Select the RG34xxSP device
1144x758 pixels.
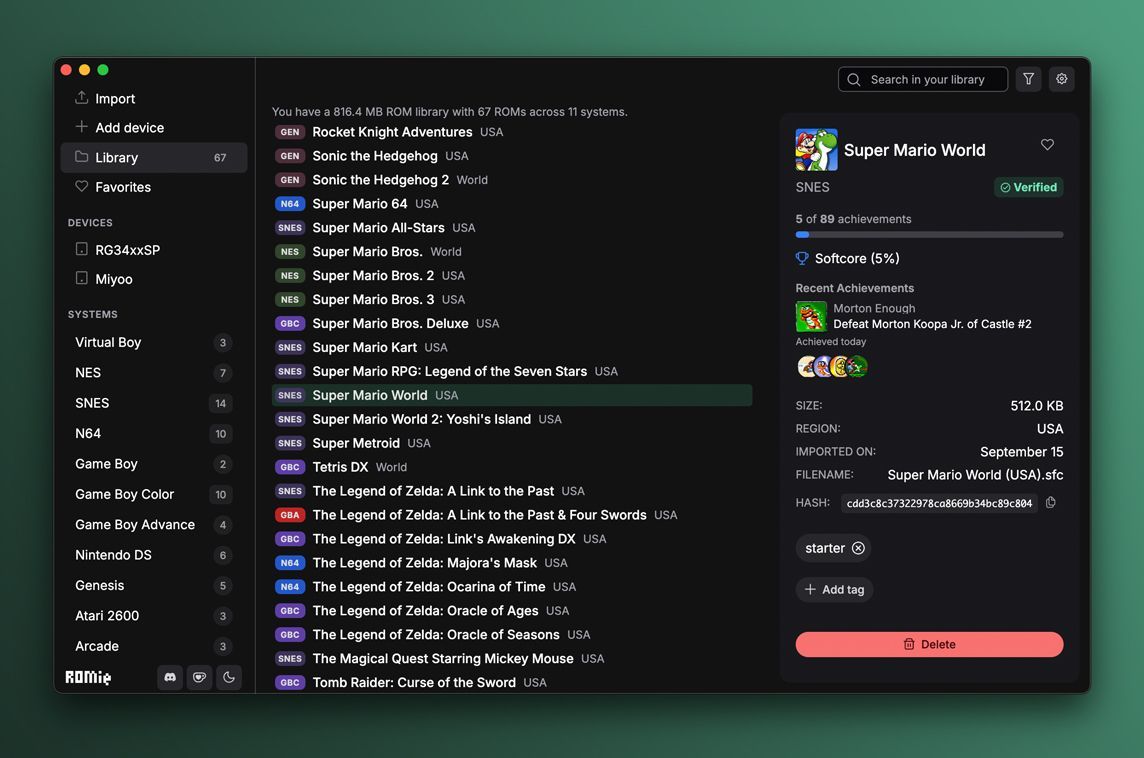tap(154, 250)
